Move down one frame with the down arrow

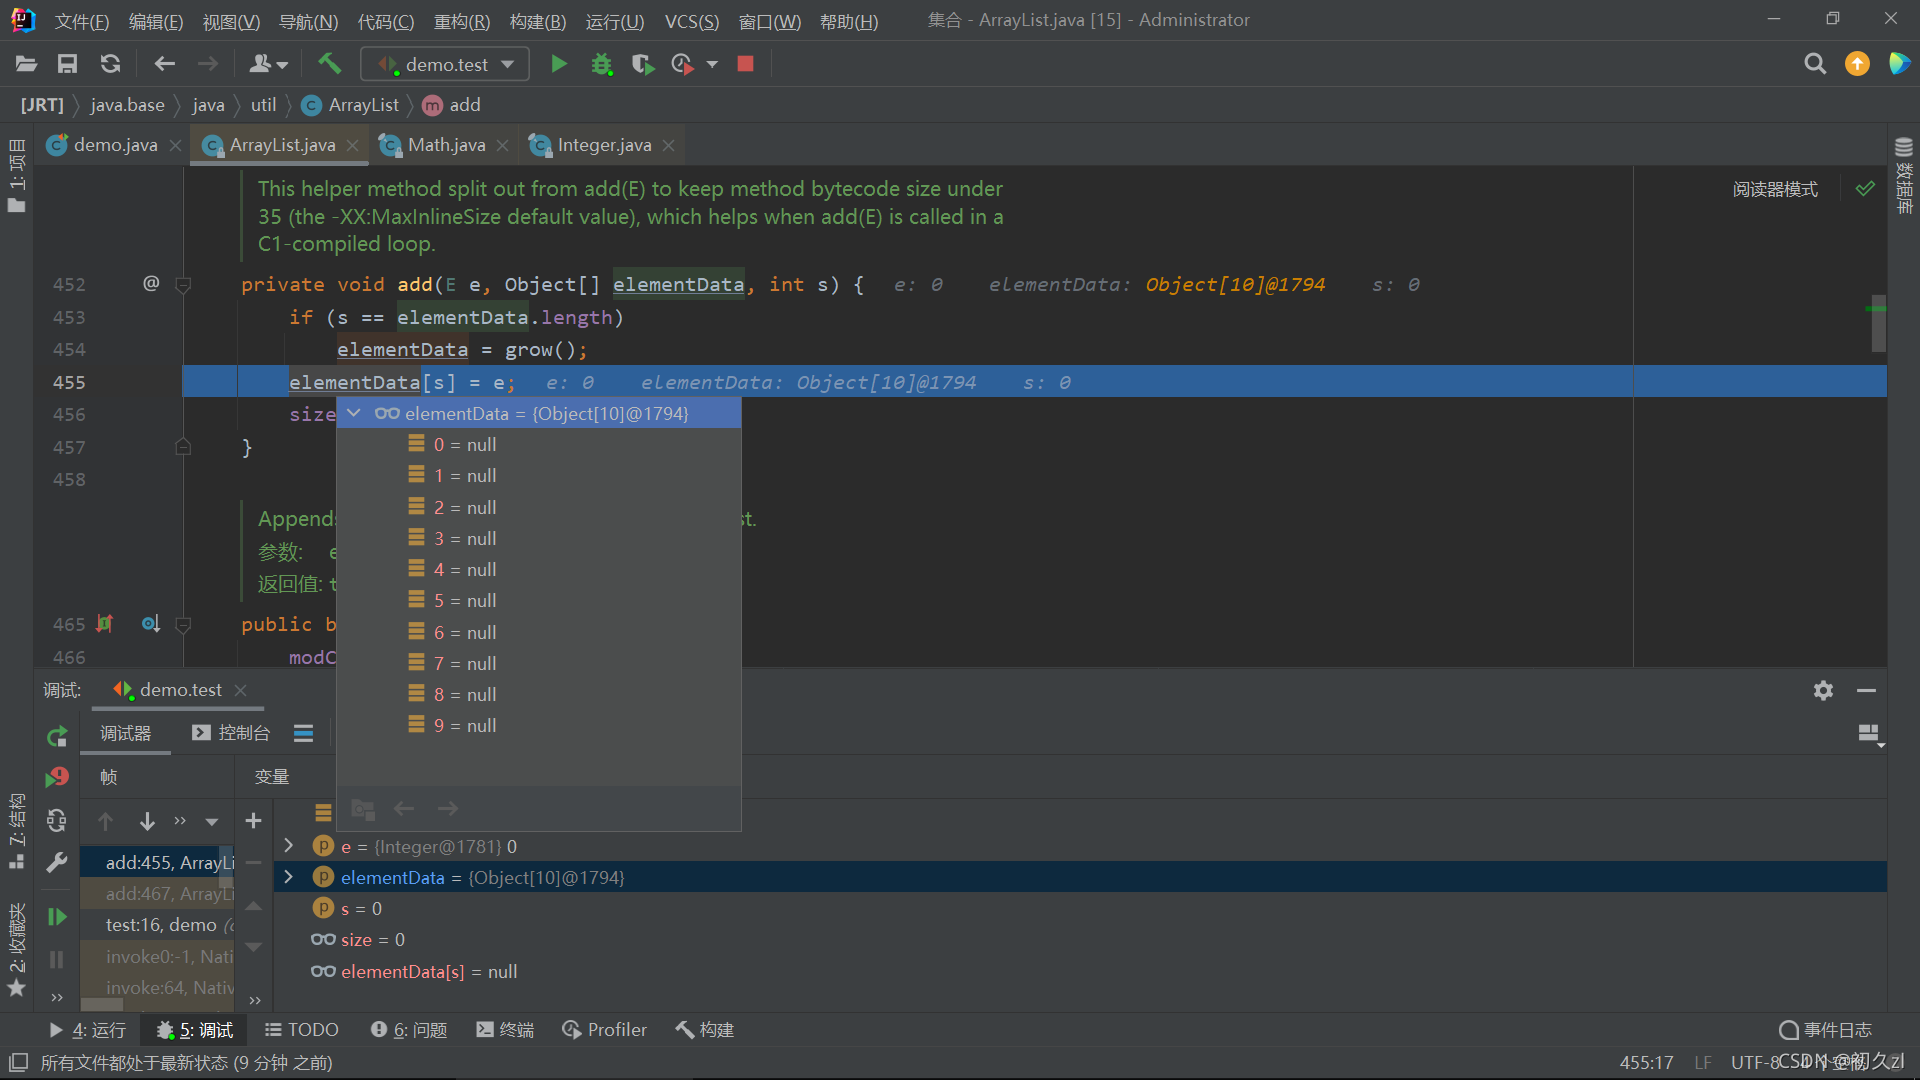147,821
